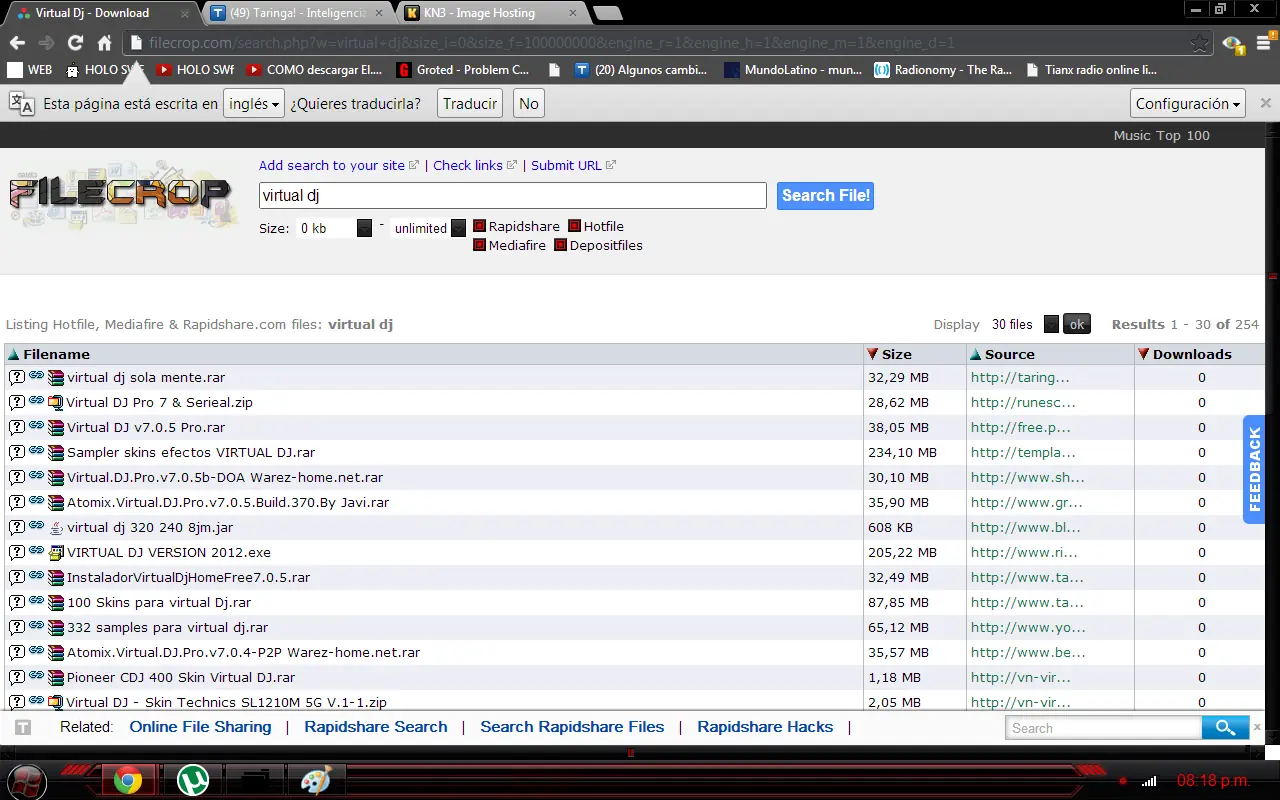
Task: Open Paint from the taskbar
Action: click(316, 780)
